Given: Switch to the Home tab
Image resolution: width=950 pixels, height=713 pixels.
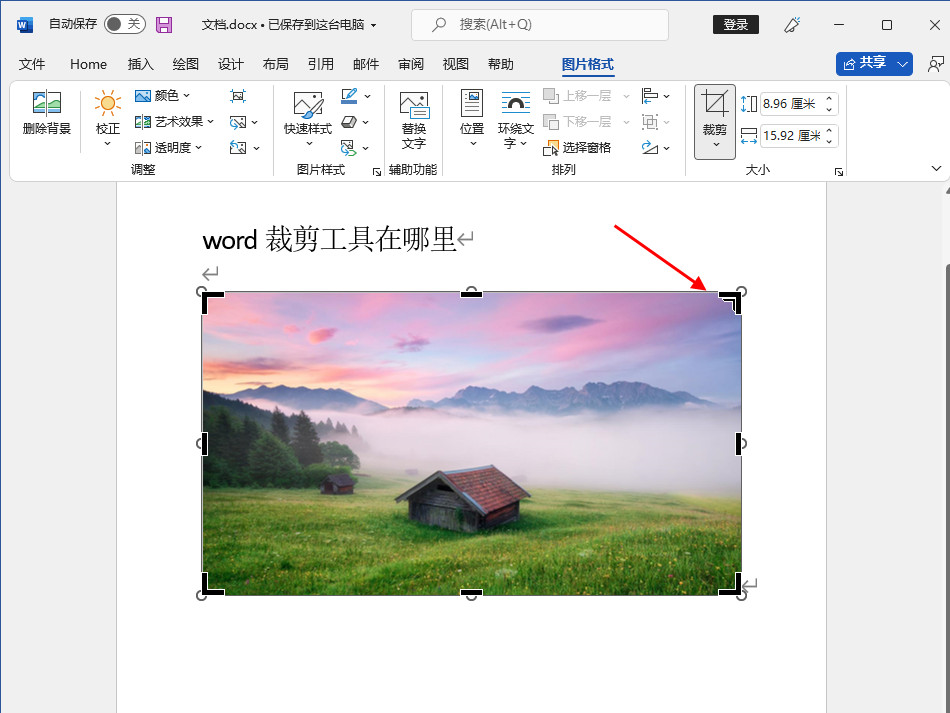Looking at the screenshot, I should (88, 64).
